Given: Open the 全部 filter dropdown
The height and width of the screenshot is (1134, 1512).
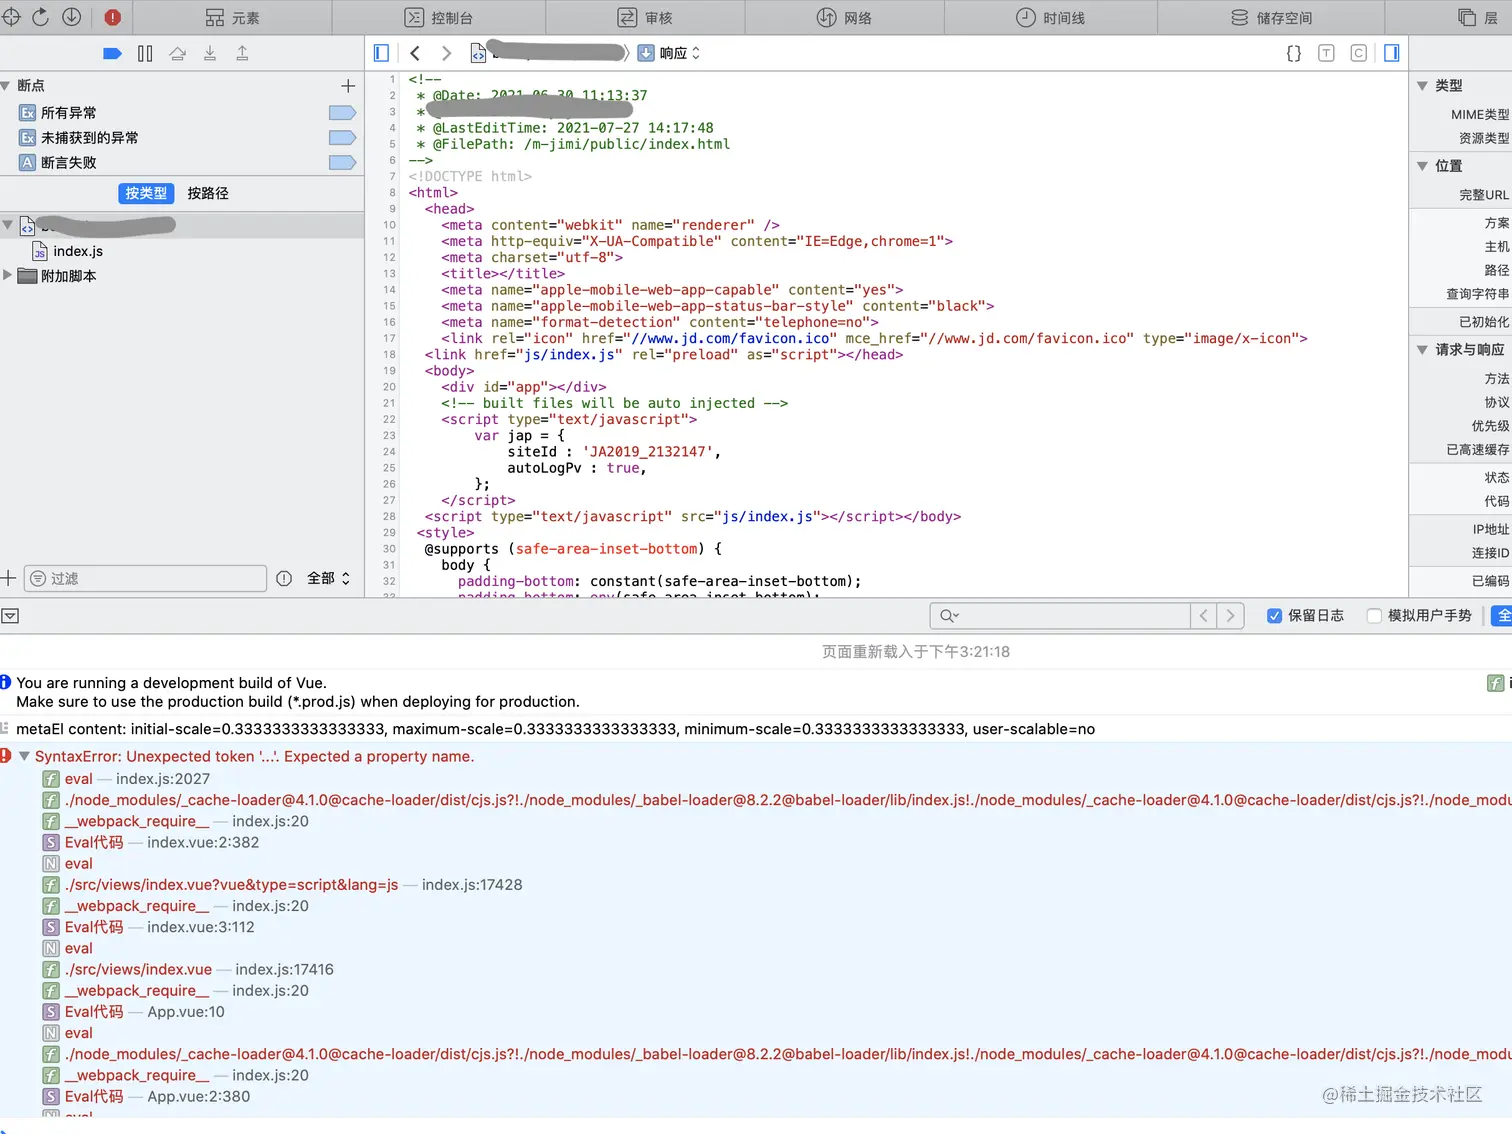Looking at the screenshot, I should coord(328,578).
